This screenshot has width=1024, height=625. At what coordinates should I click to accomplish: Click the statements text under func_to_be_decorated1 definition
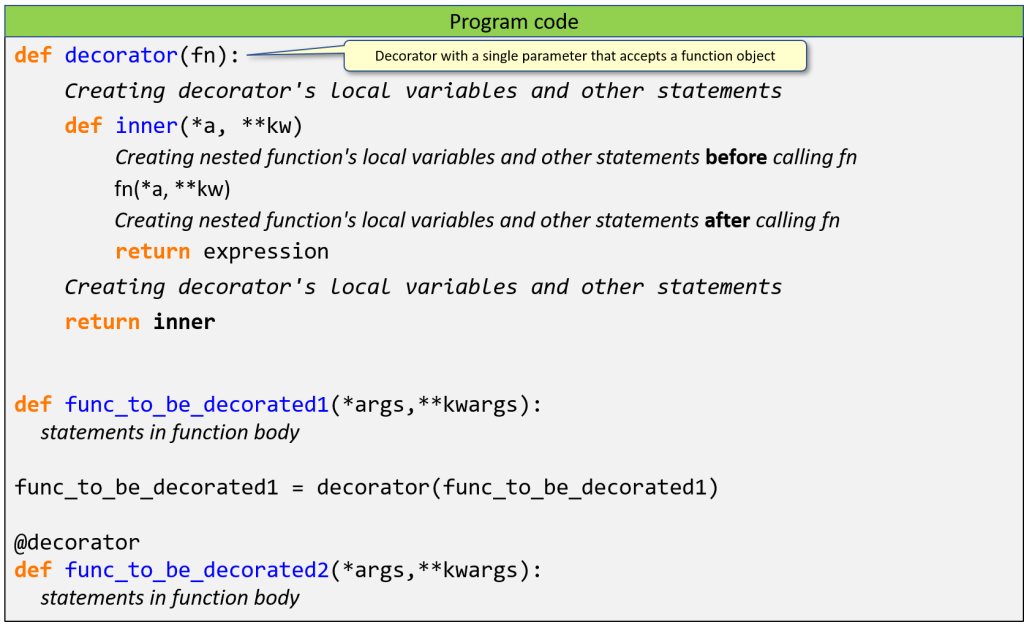coord(170,433)
